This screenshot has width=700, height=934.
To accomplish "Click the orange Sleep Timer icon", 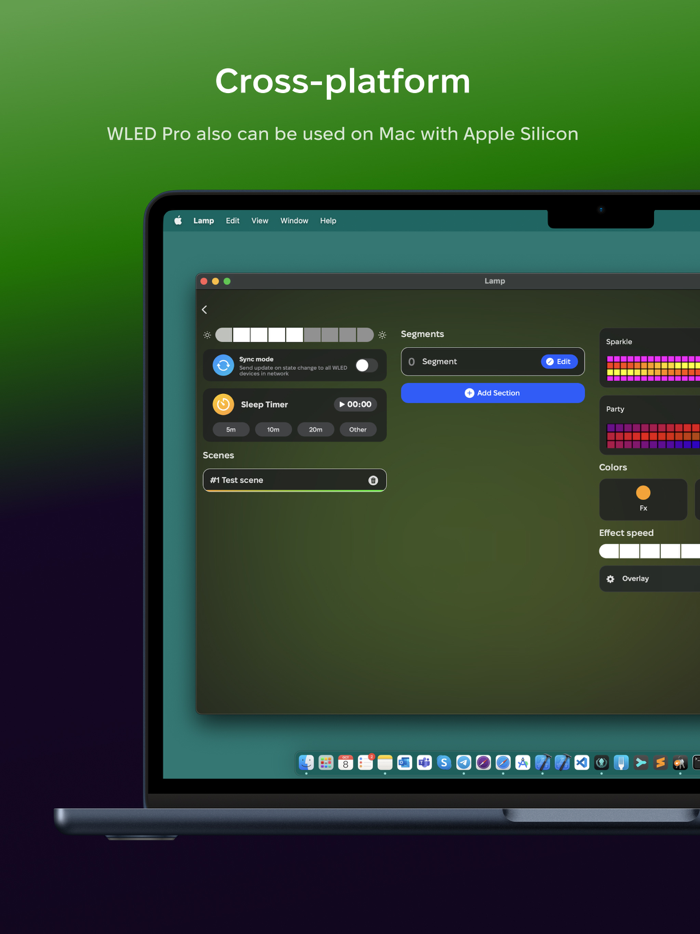I will point(223,404).
